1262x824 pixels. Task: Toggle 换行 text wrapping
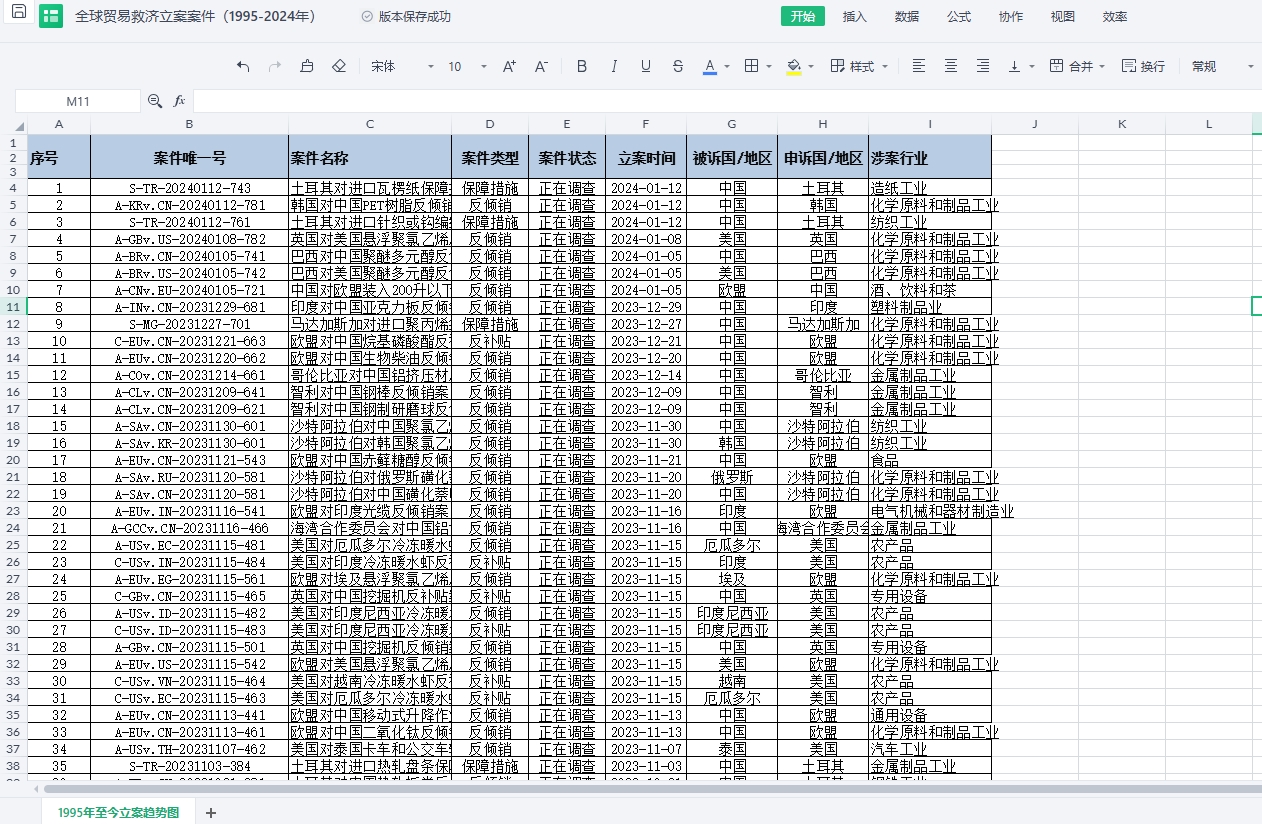[1143, 66]
